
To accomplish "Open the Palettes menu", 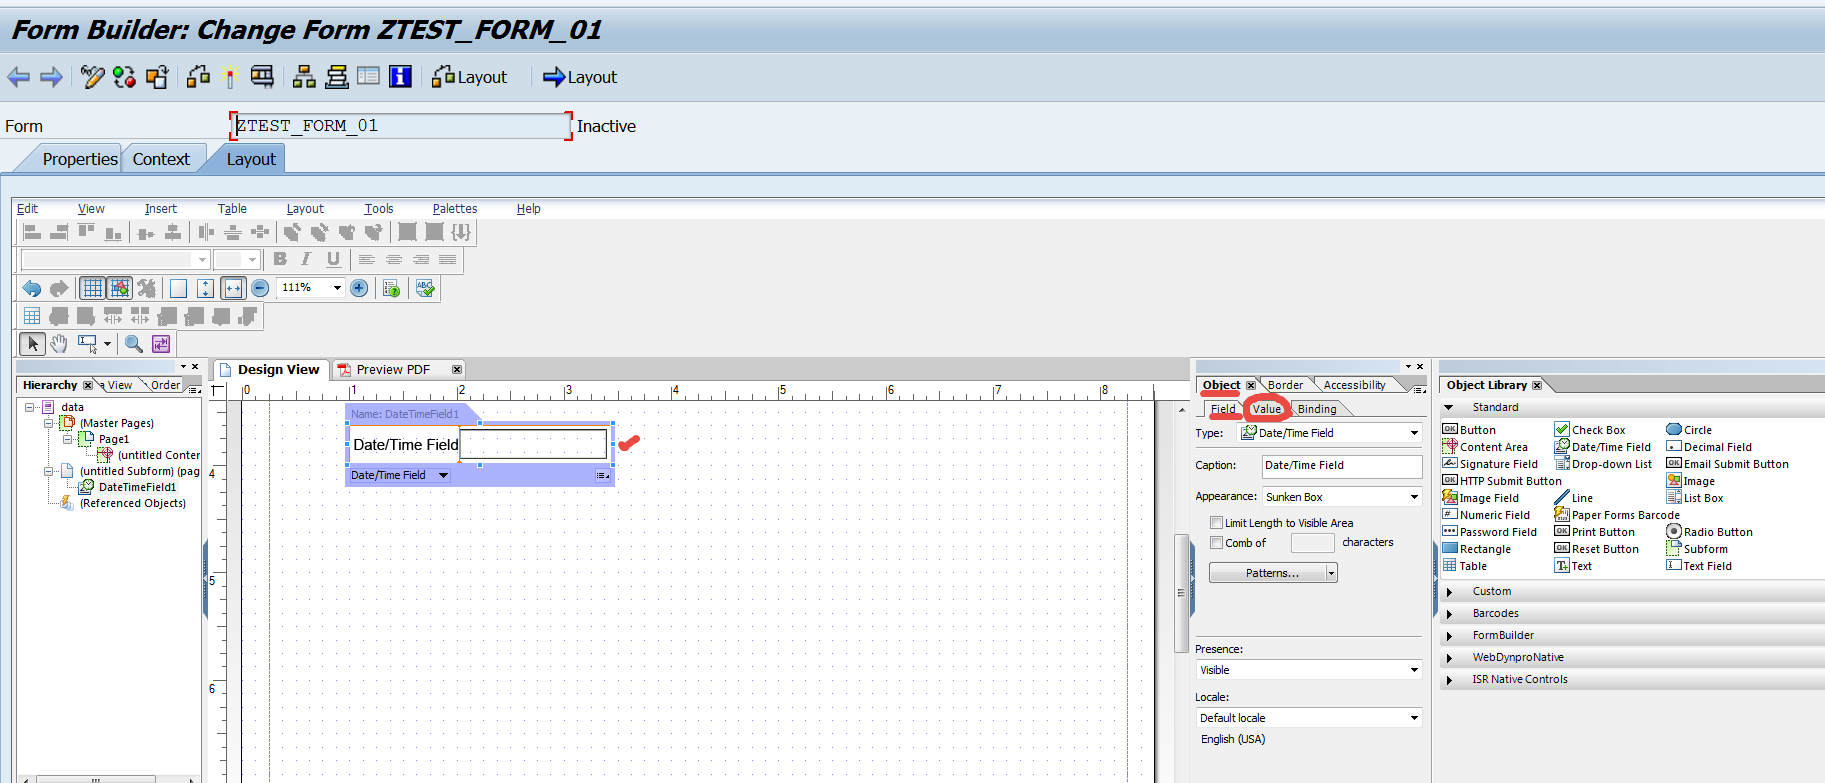I will (454, 209).
